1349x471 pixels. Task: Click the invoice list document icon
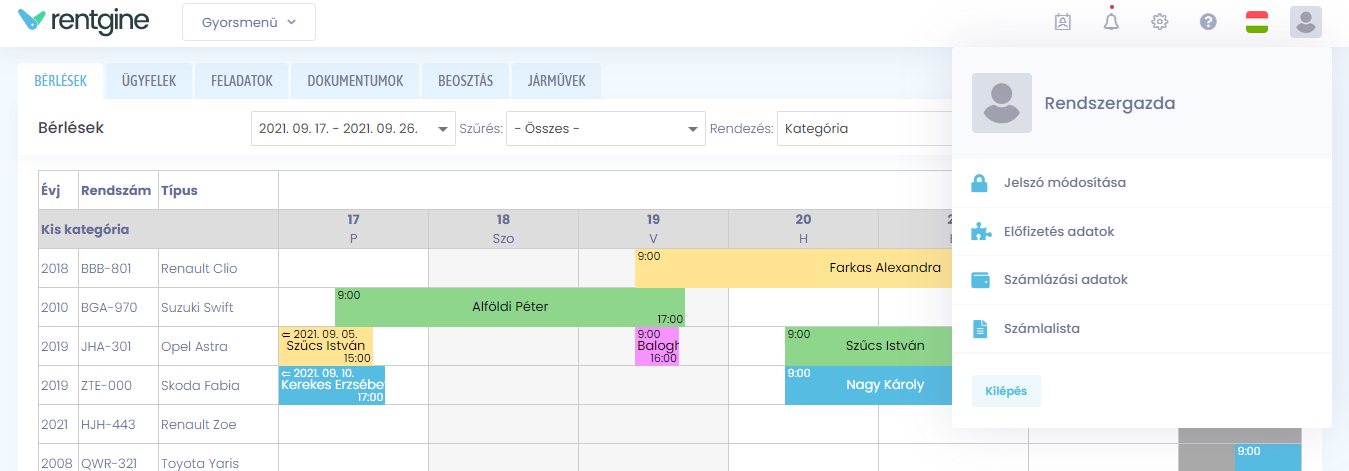tap(980, 328)
